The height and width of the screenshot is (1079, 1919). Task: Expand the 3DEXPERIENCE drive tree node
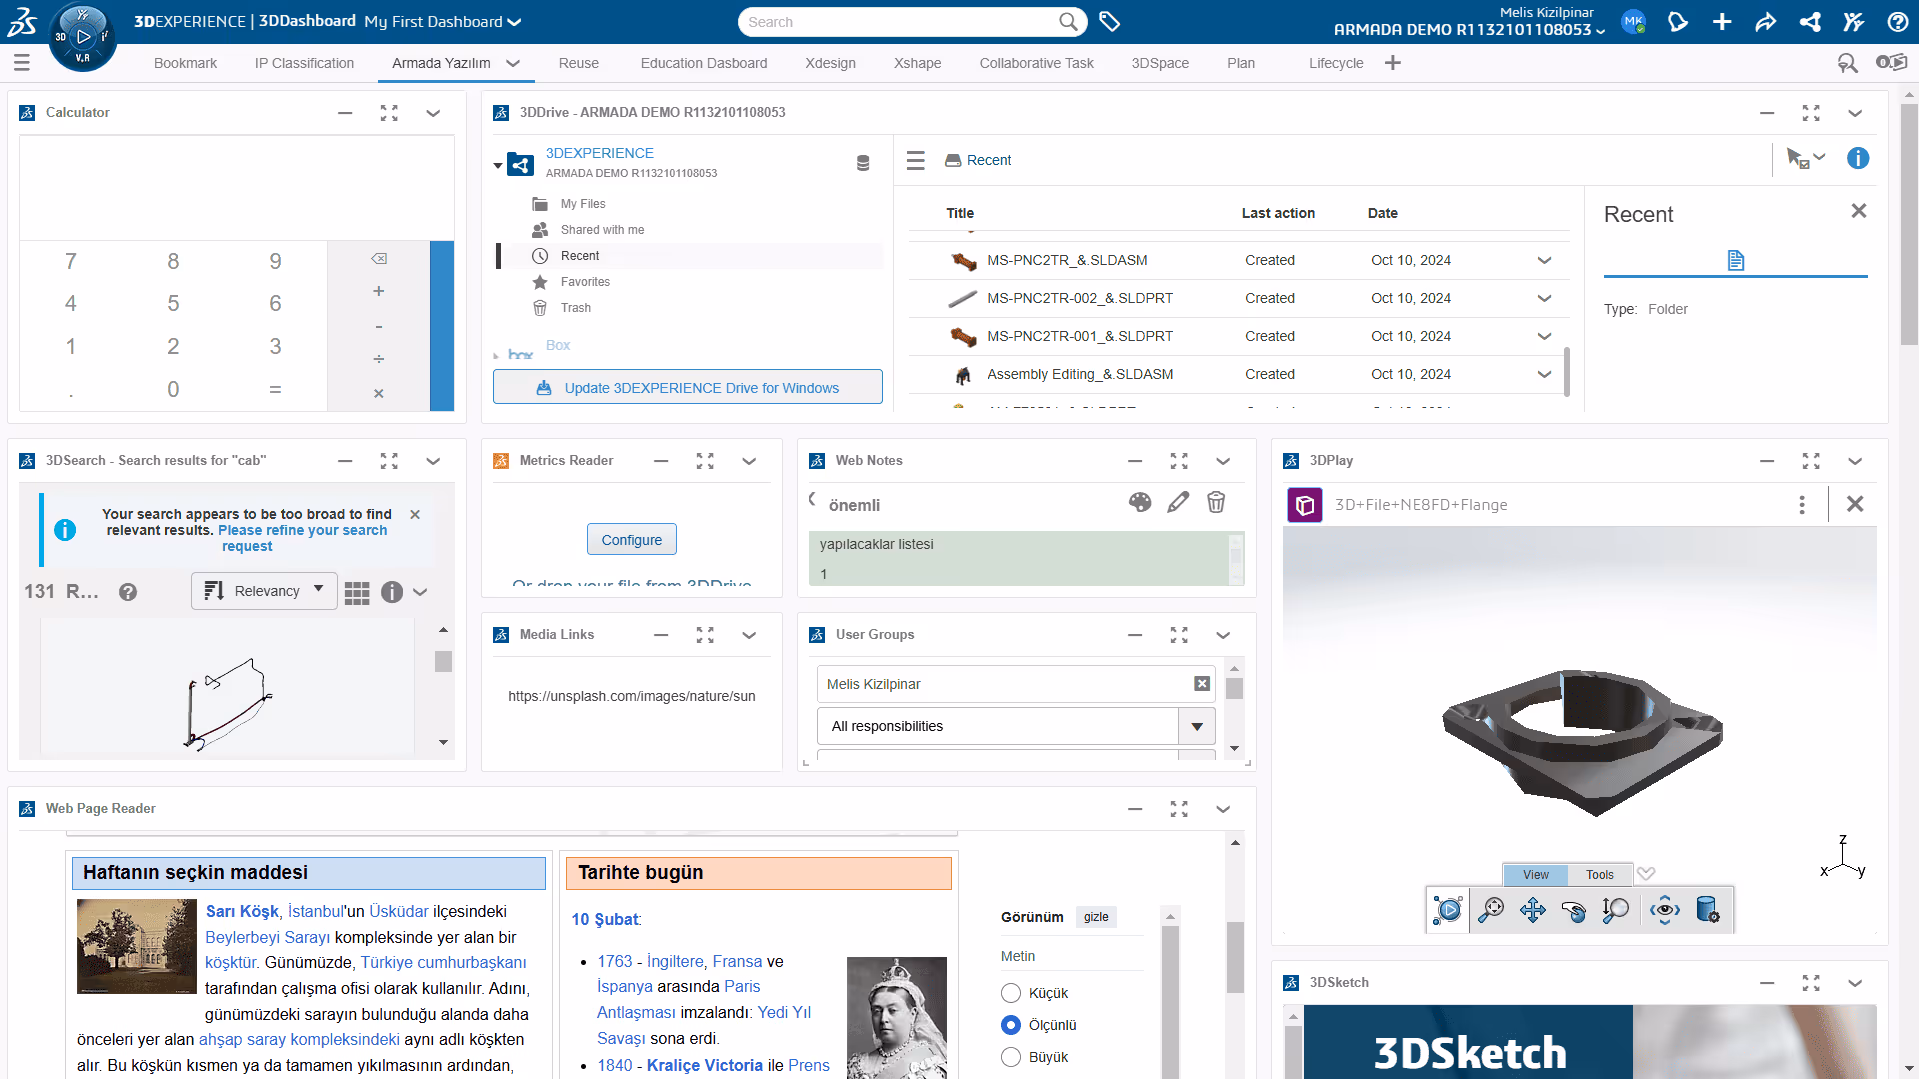(x=498, y=166)
